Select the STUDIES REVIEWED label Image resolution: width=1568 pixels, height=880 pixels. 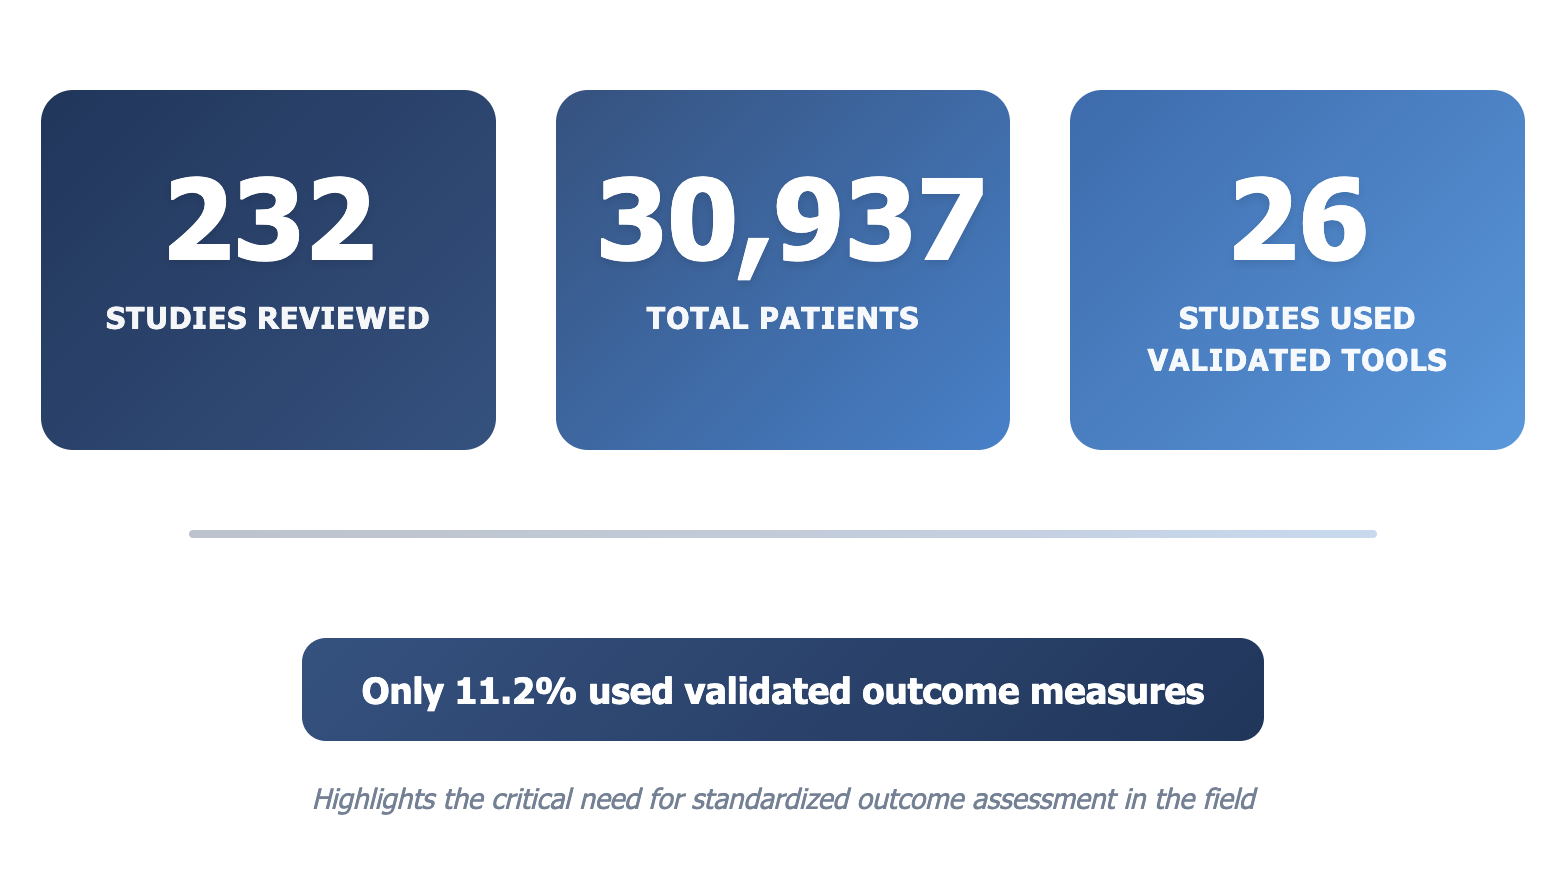[x=267, y=318]
